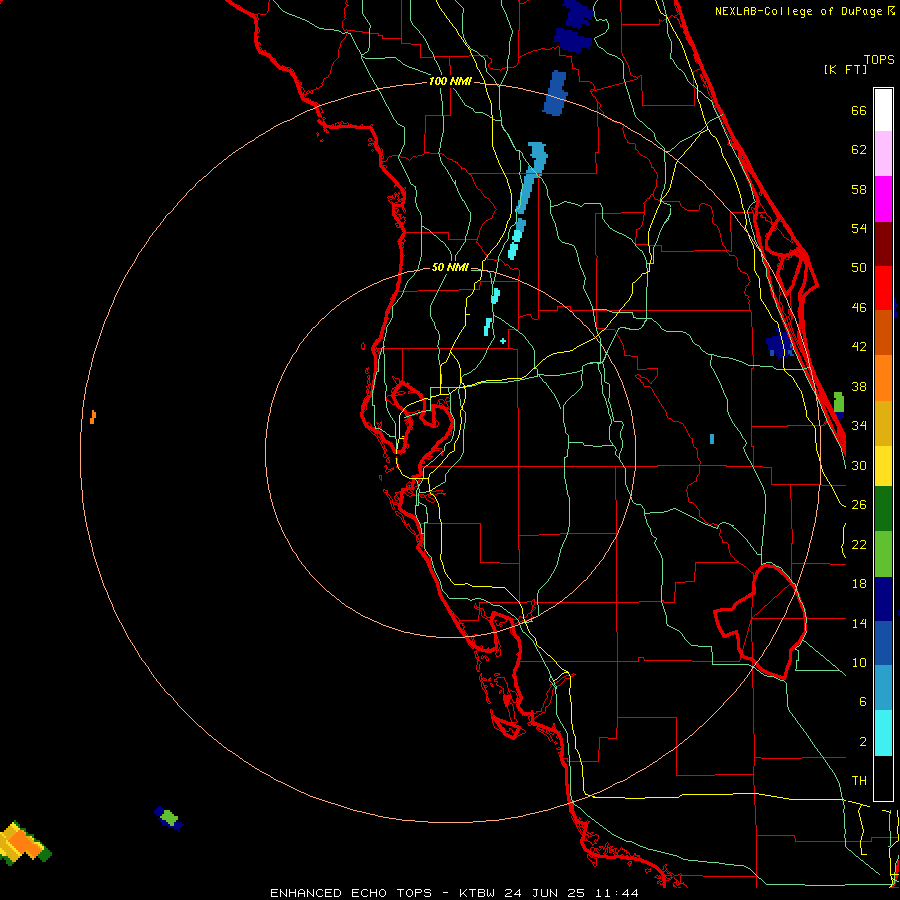900x900 pixels.
Task: Click the '62' legend value
Action: click(859, 149)
